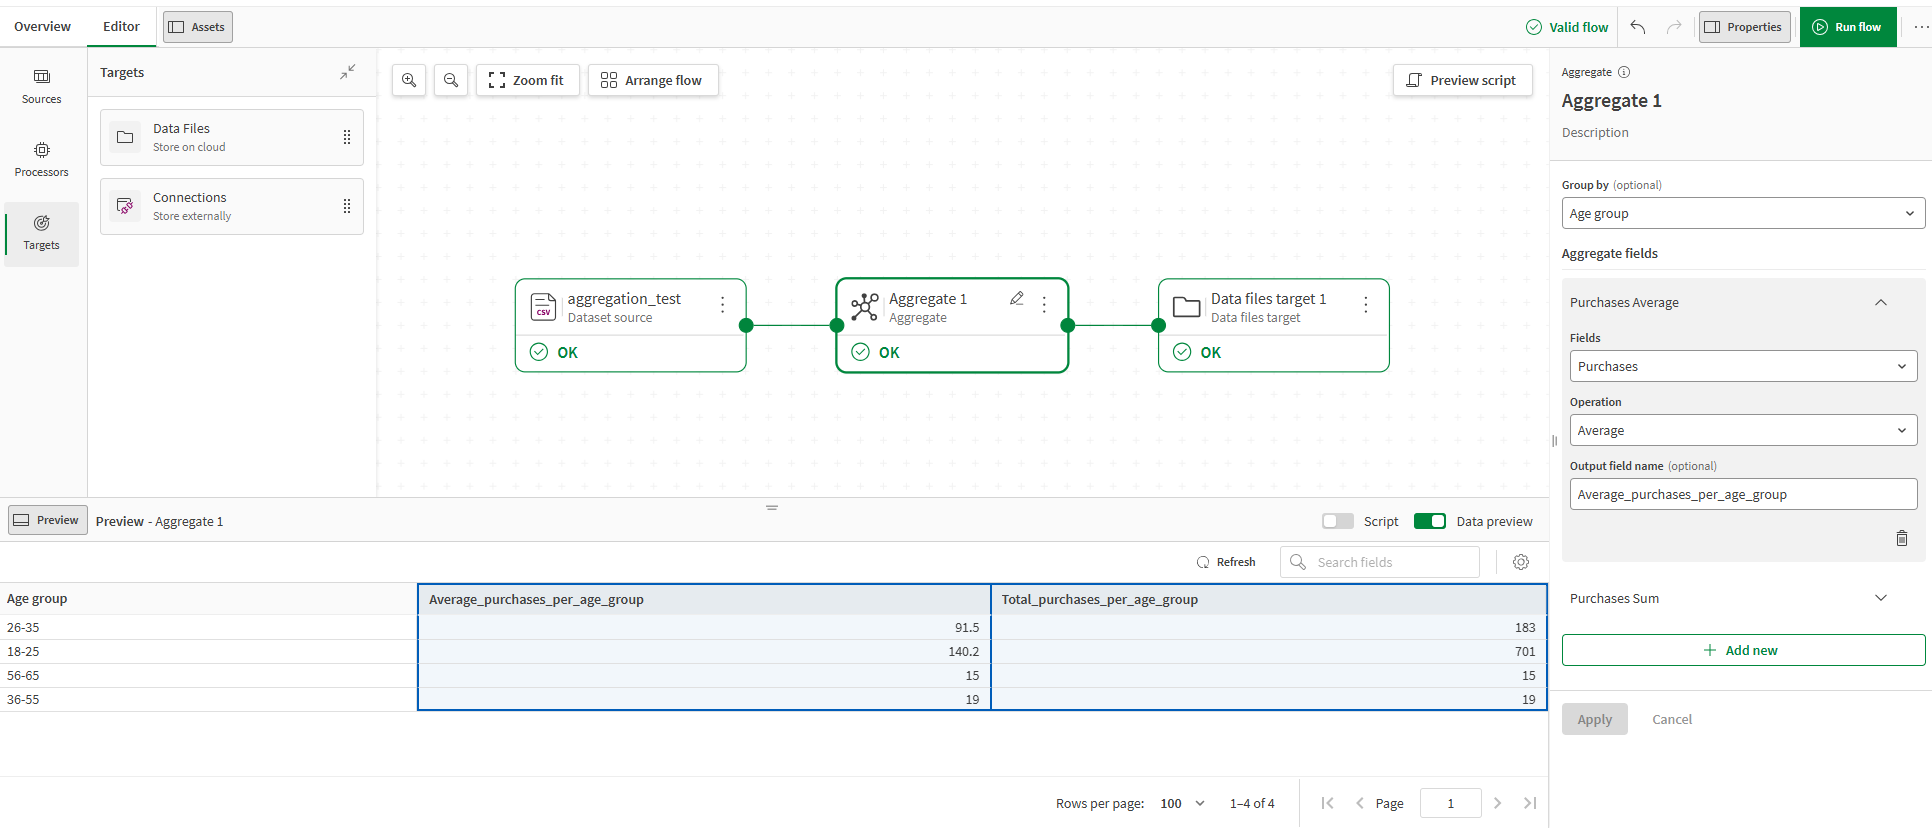Click the Apply button

(x=1594, y=719)
